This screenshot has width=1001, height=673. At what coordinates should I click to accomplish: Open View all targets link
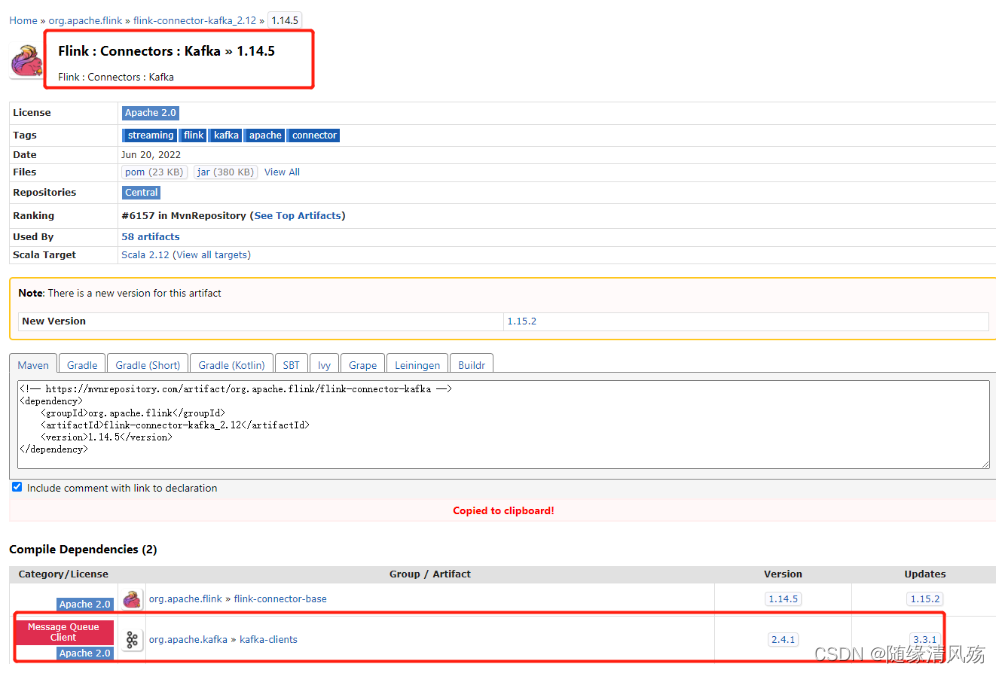211,255
